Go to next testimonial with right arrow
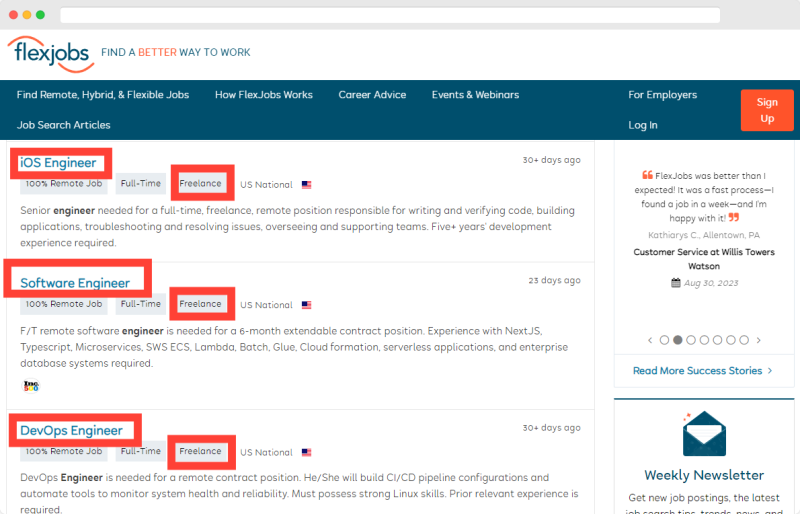Image resolution: width=800 pixels, height=514 pixels. click(x=759, y=340)
